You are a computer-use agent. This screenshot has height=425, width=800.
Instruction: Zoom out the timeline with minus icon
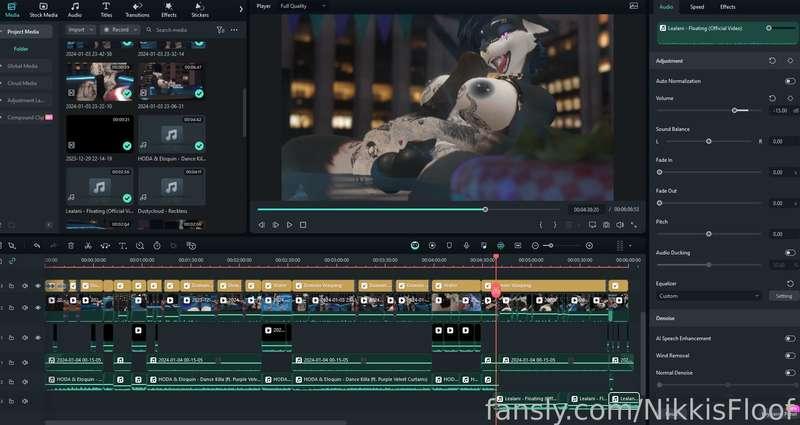pos(535,246)
